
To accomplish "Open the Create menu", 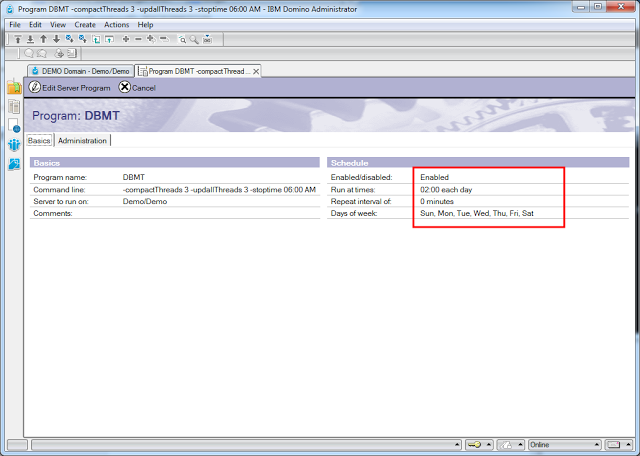I will 85,24.
